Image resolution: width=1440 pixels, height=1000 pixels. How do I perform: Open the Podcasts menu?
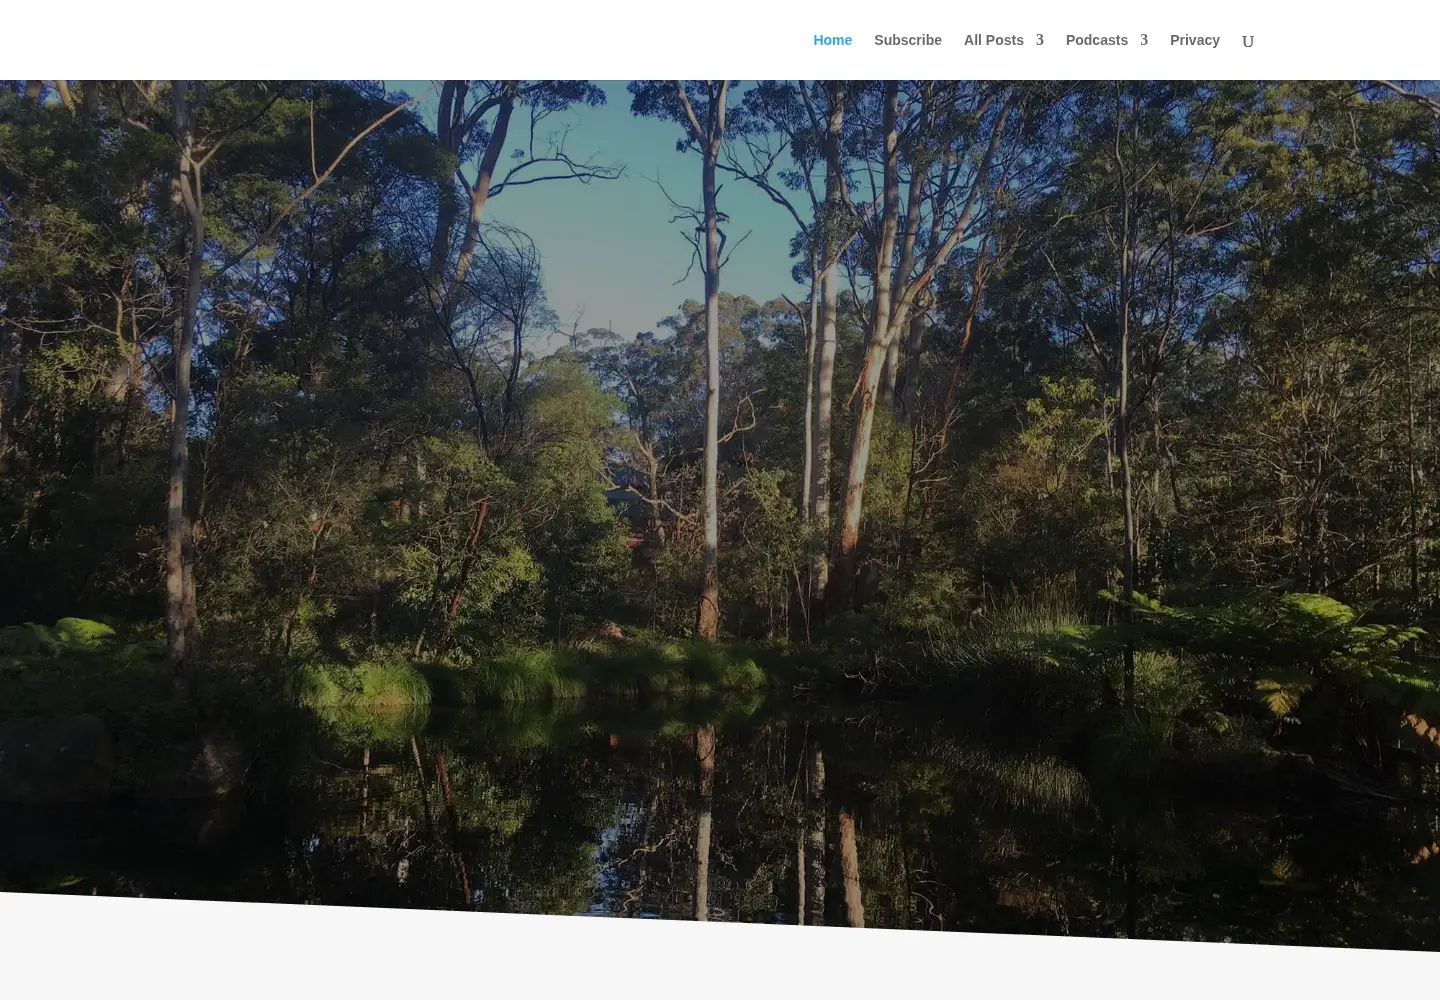point(1096,40)
